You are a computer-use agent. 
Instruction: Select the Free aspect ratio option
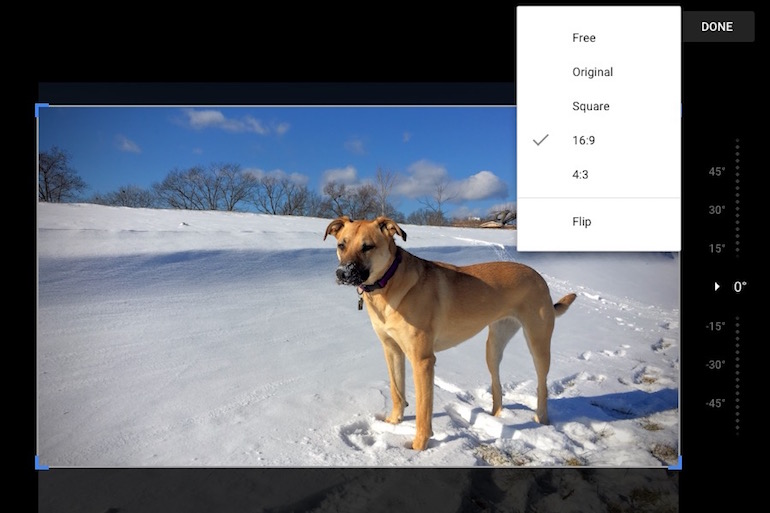(x=584, y=38)
